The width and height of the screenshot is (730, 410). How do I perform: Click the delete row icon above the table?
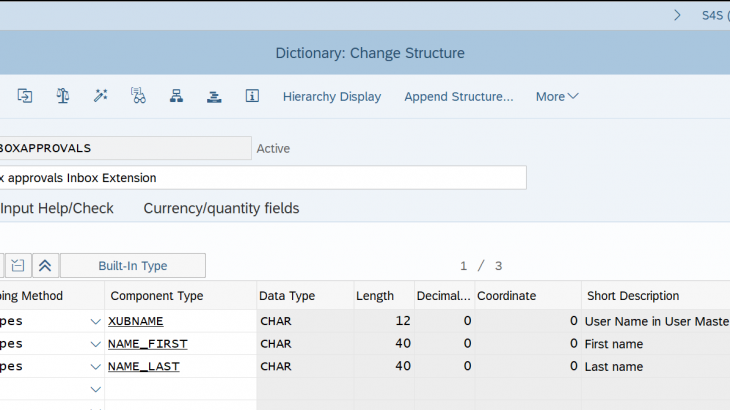tap(18, 265)
